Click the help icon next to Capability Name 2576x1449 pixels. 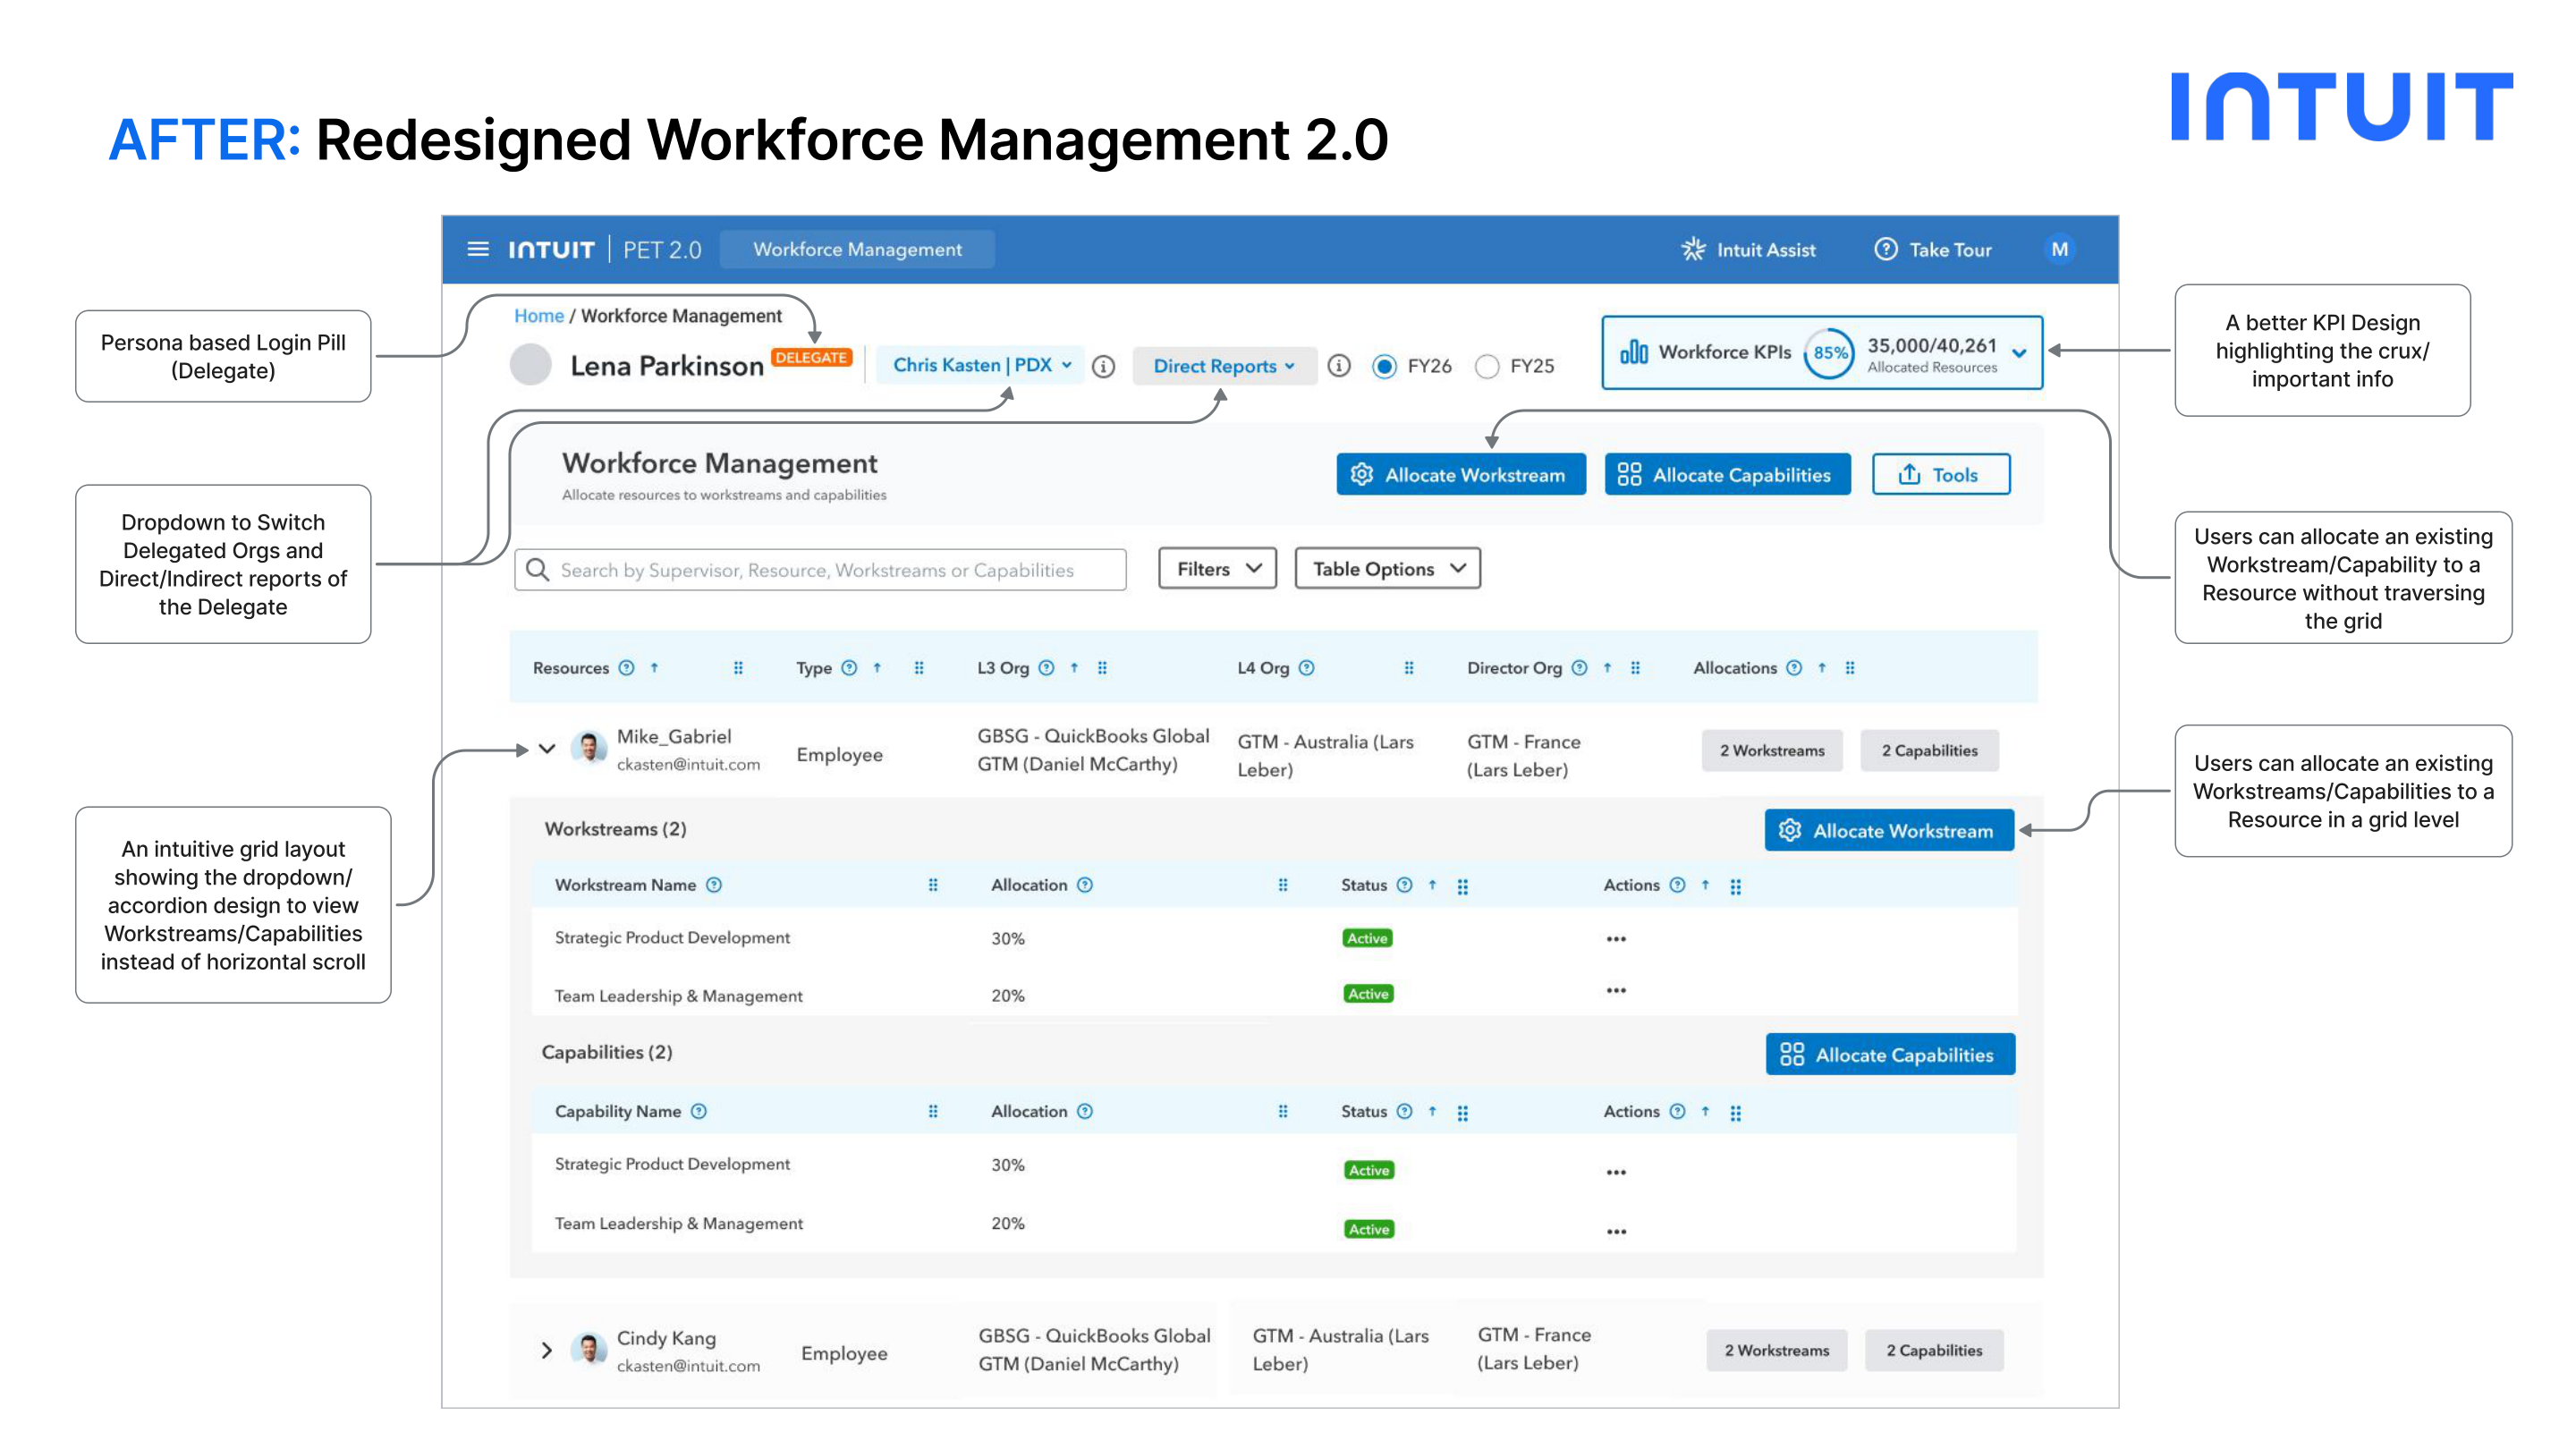(699, 1110)
